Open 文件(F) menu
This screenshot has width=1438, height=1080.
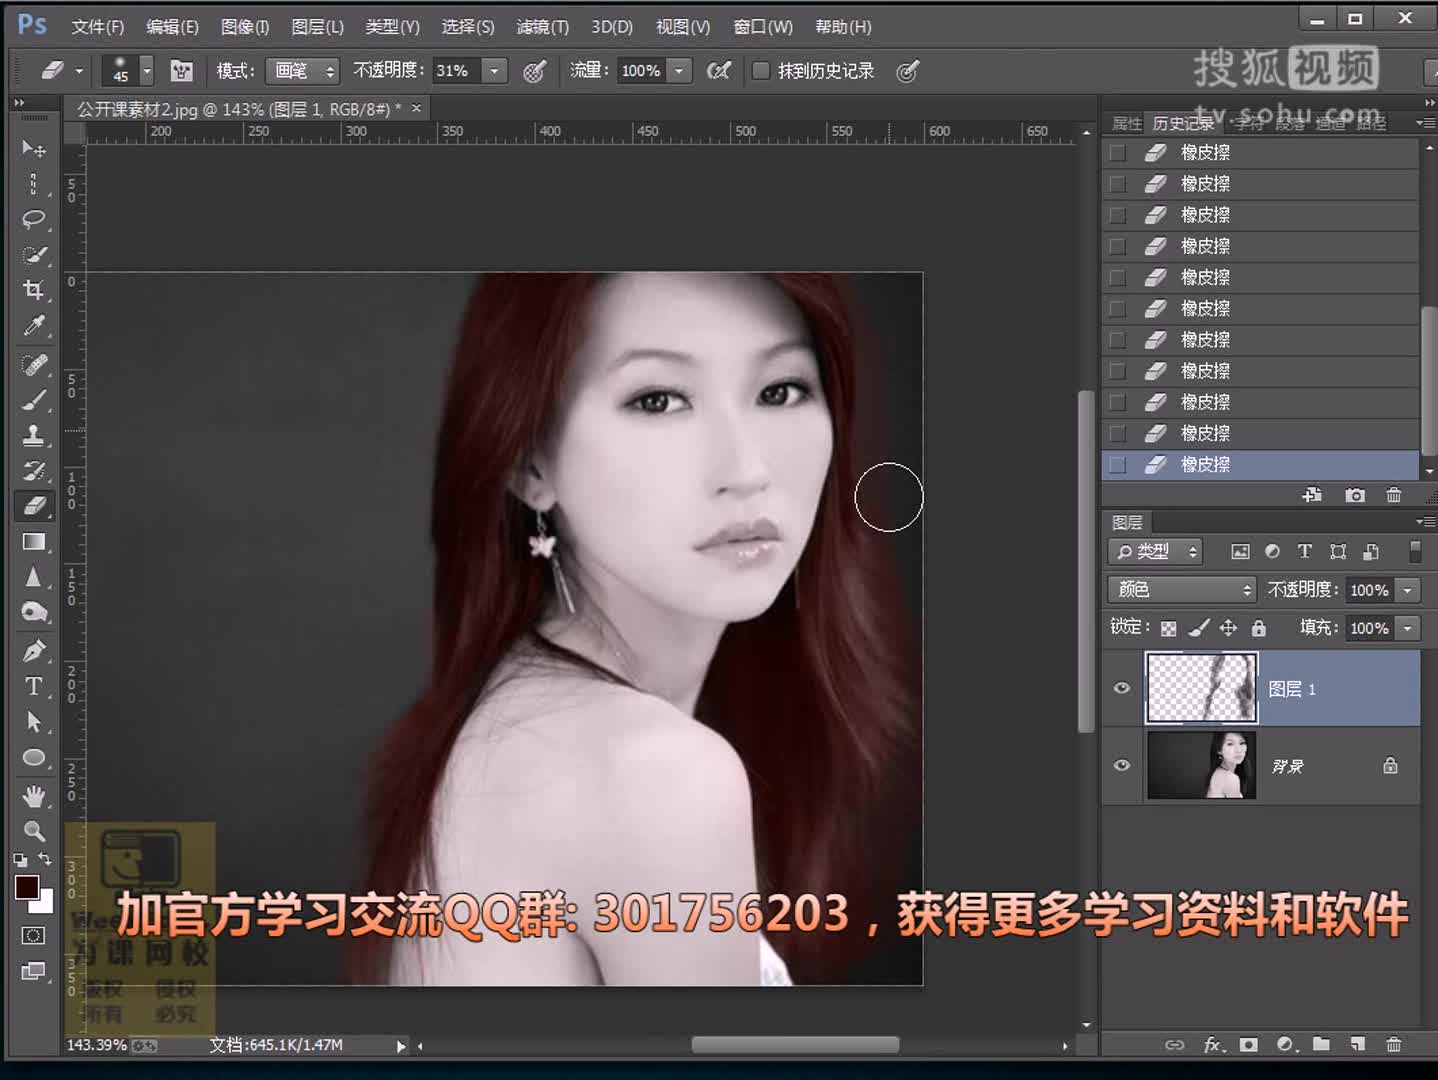coord(97,27)
